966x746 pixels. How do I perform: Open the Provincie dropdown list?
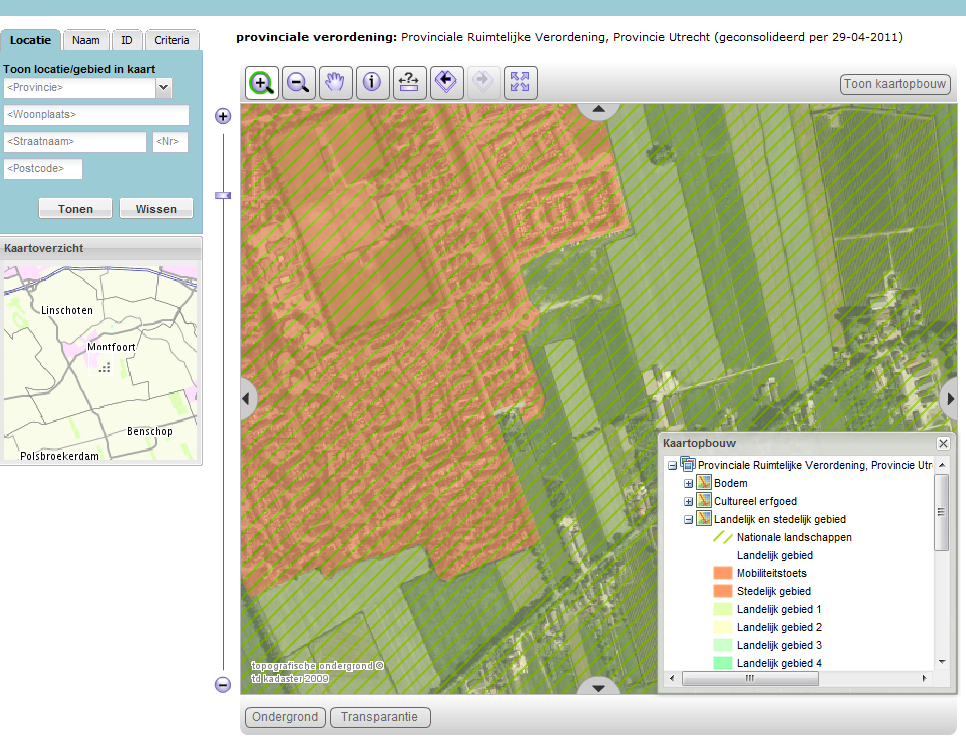point(163,88)
